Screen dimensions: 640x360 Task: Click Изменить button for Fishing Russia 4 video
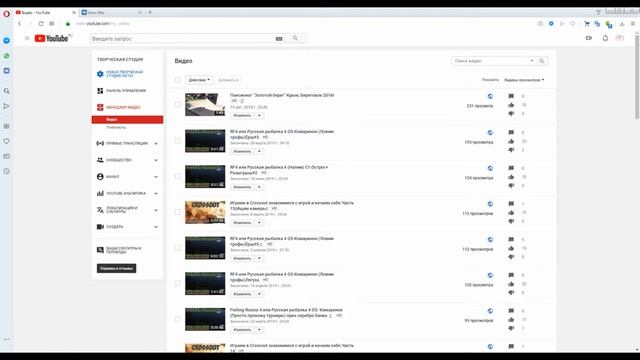[x=242, y=330]
